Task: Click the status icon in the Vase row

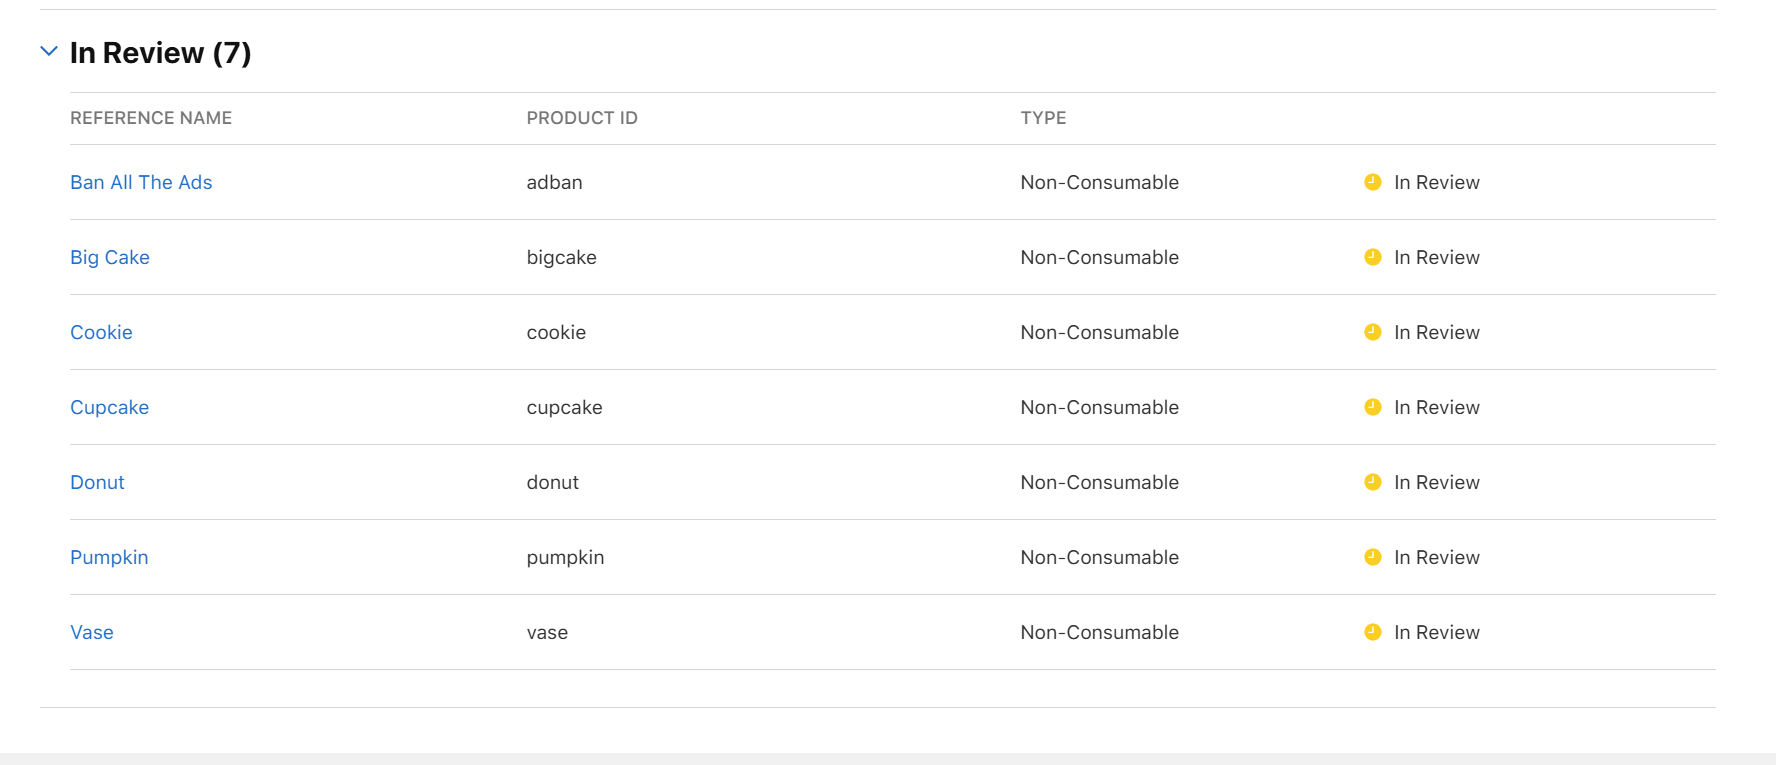Action: (1373, 632)
